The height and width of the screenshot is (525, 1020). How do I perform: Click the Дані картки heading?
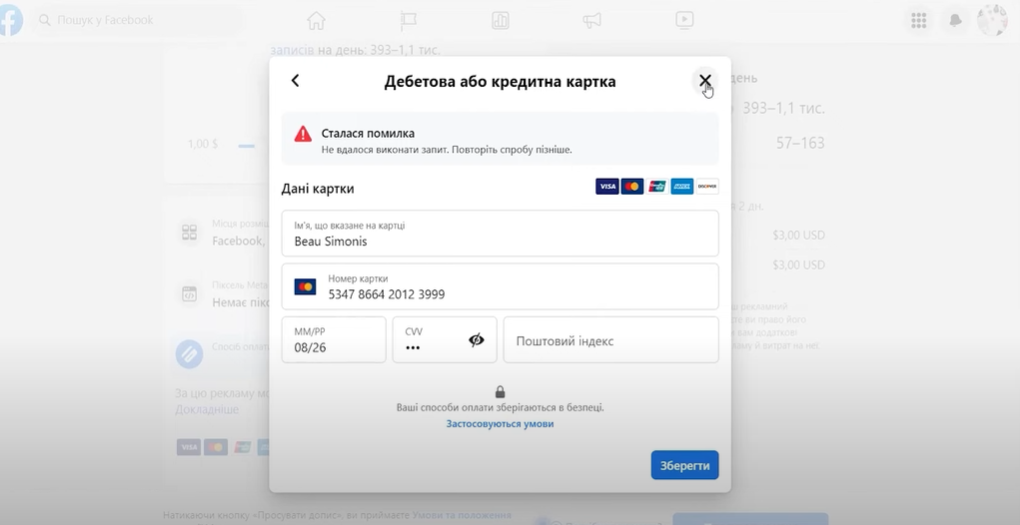point(317,189)
